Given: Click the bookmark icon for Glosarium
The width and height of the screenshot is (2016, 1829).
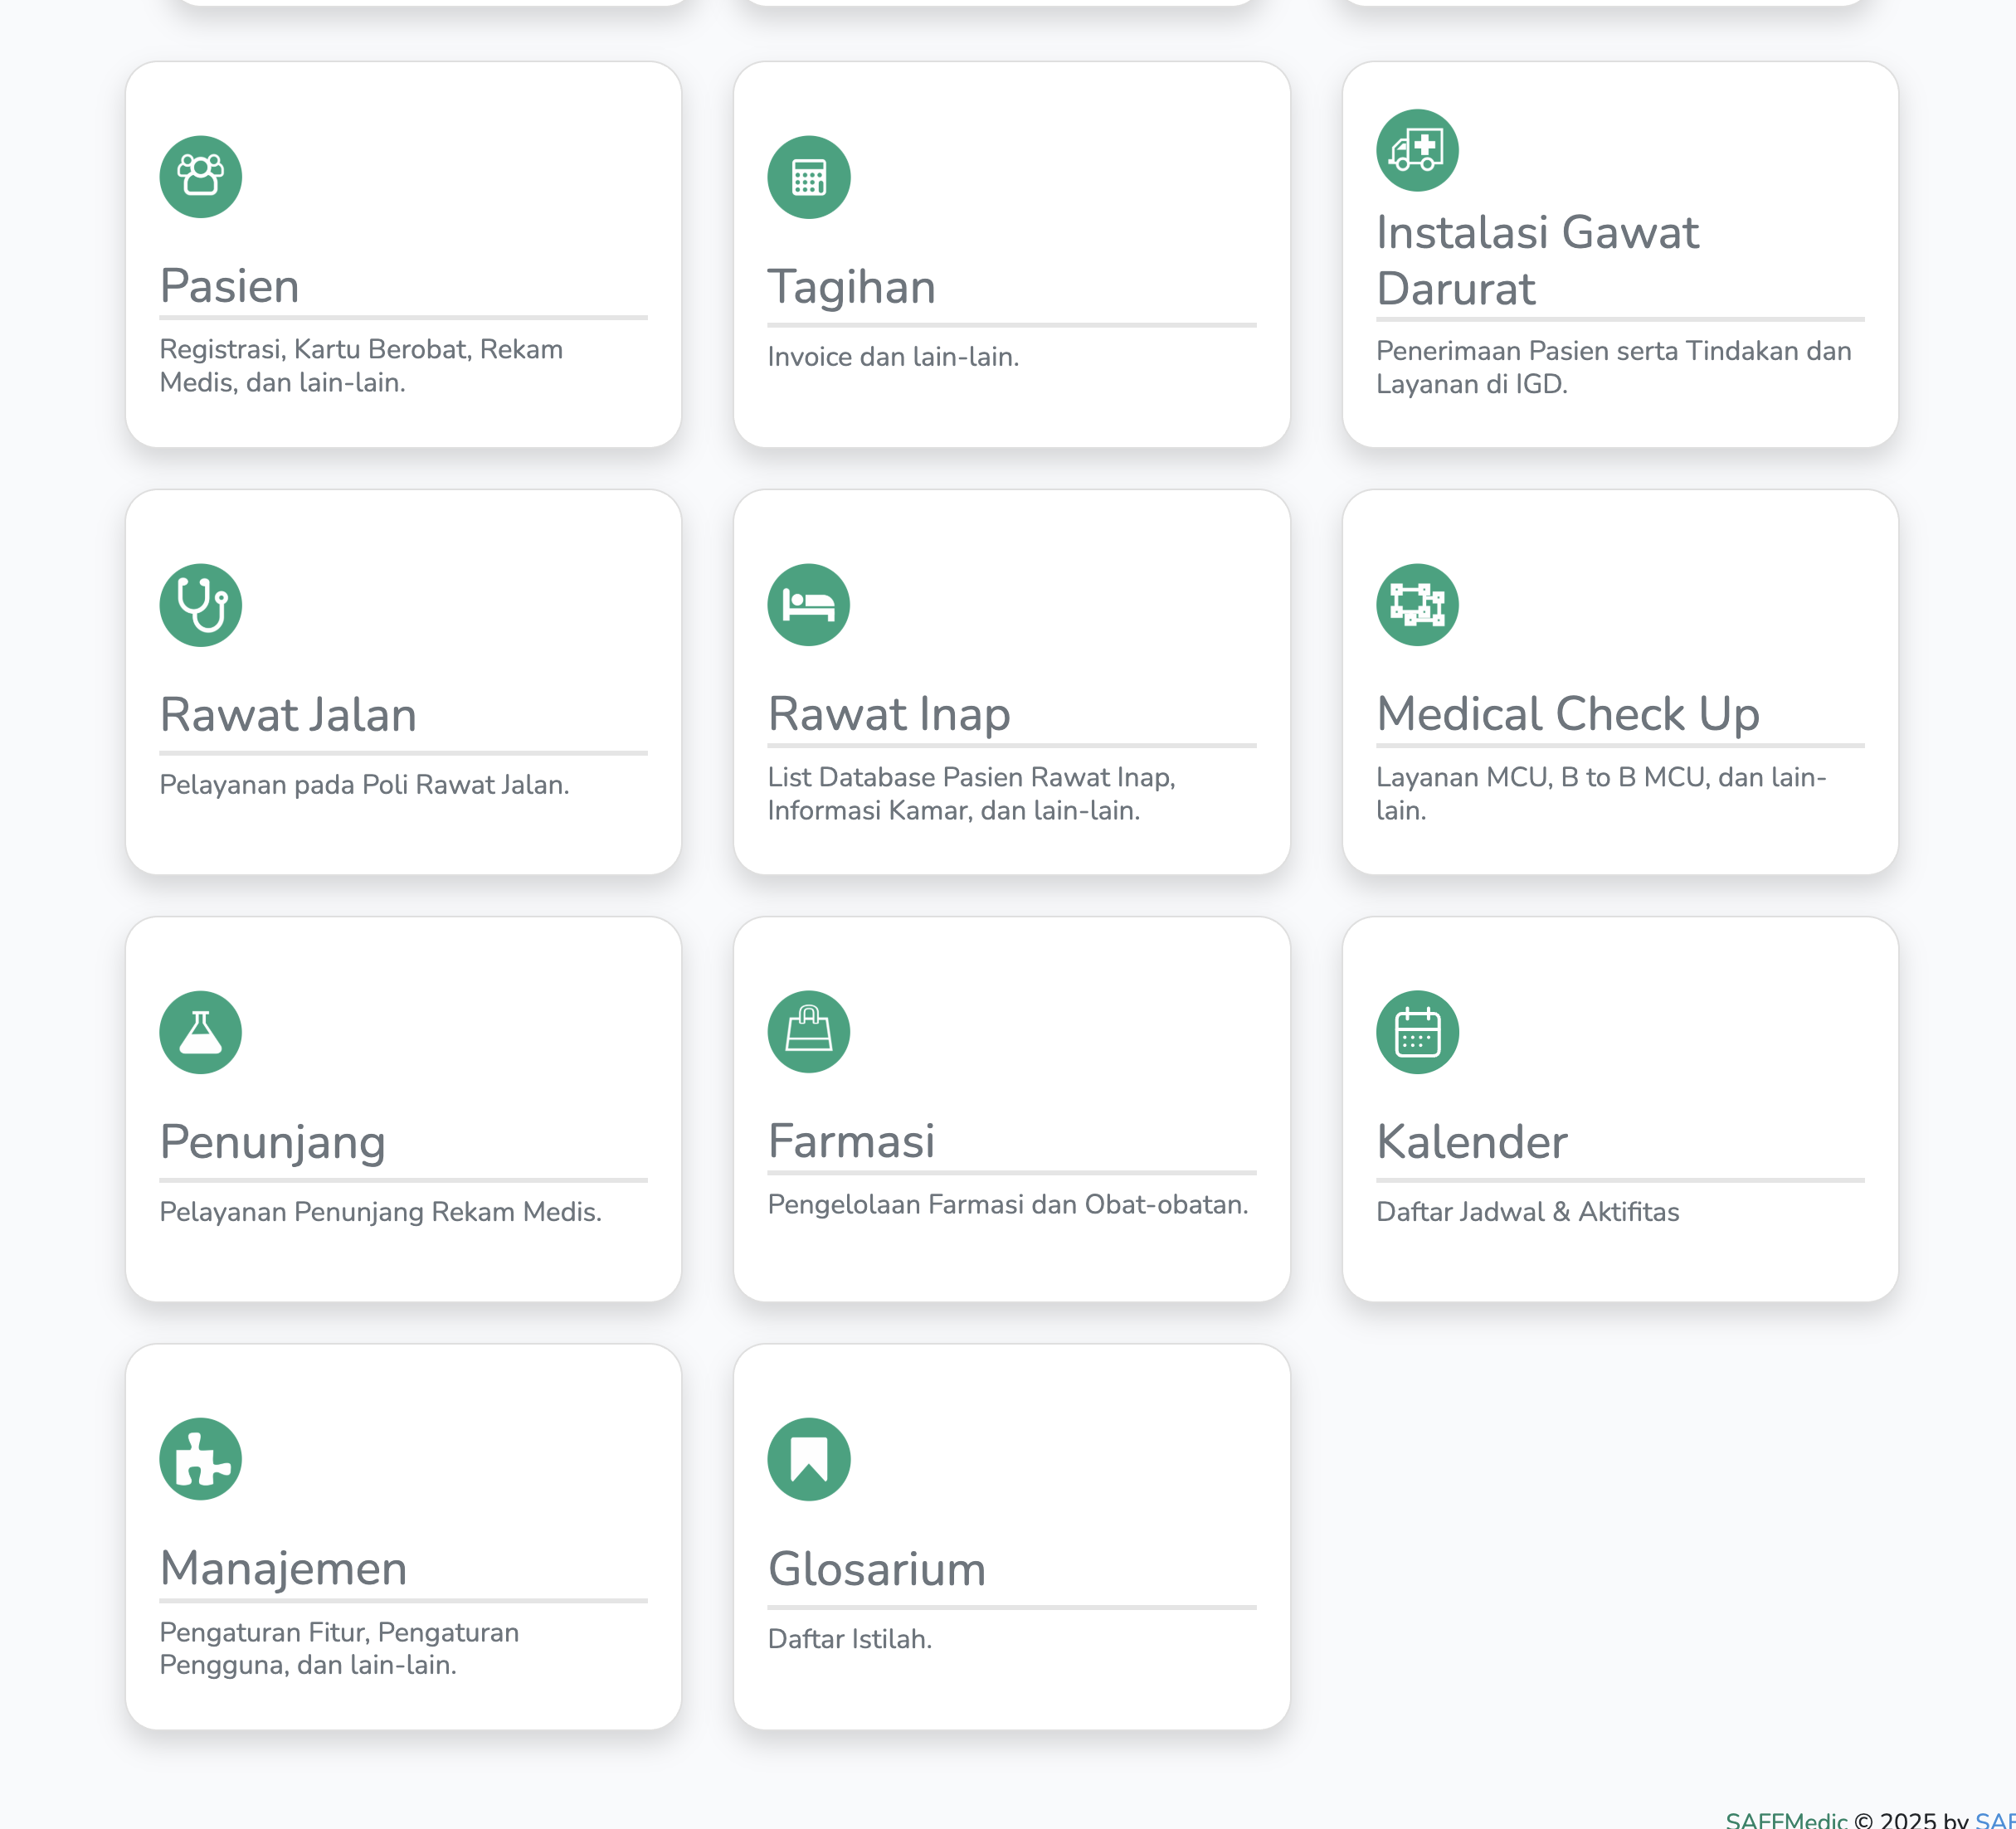Looking at the screenshot, I should point(808,1459).
